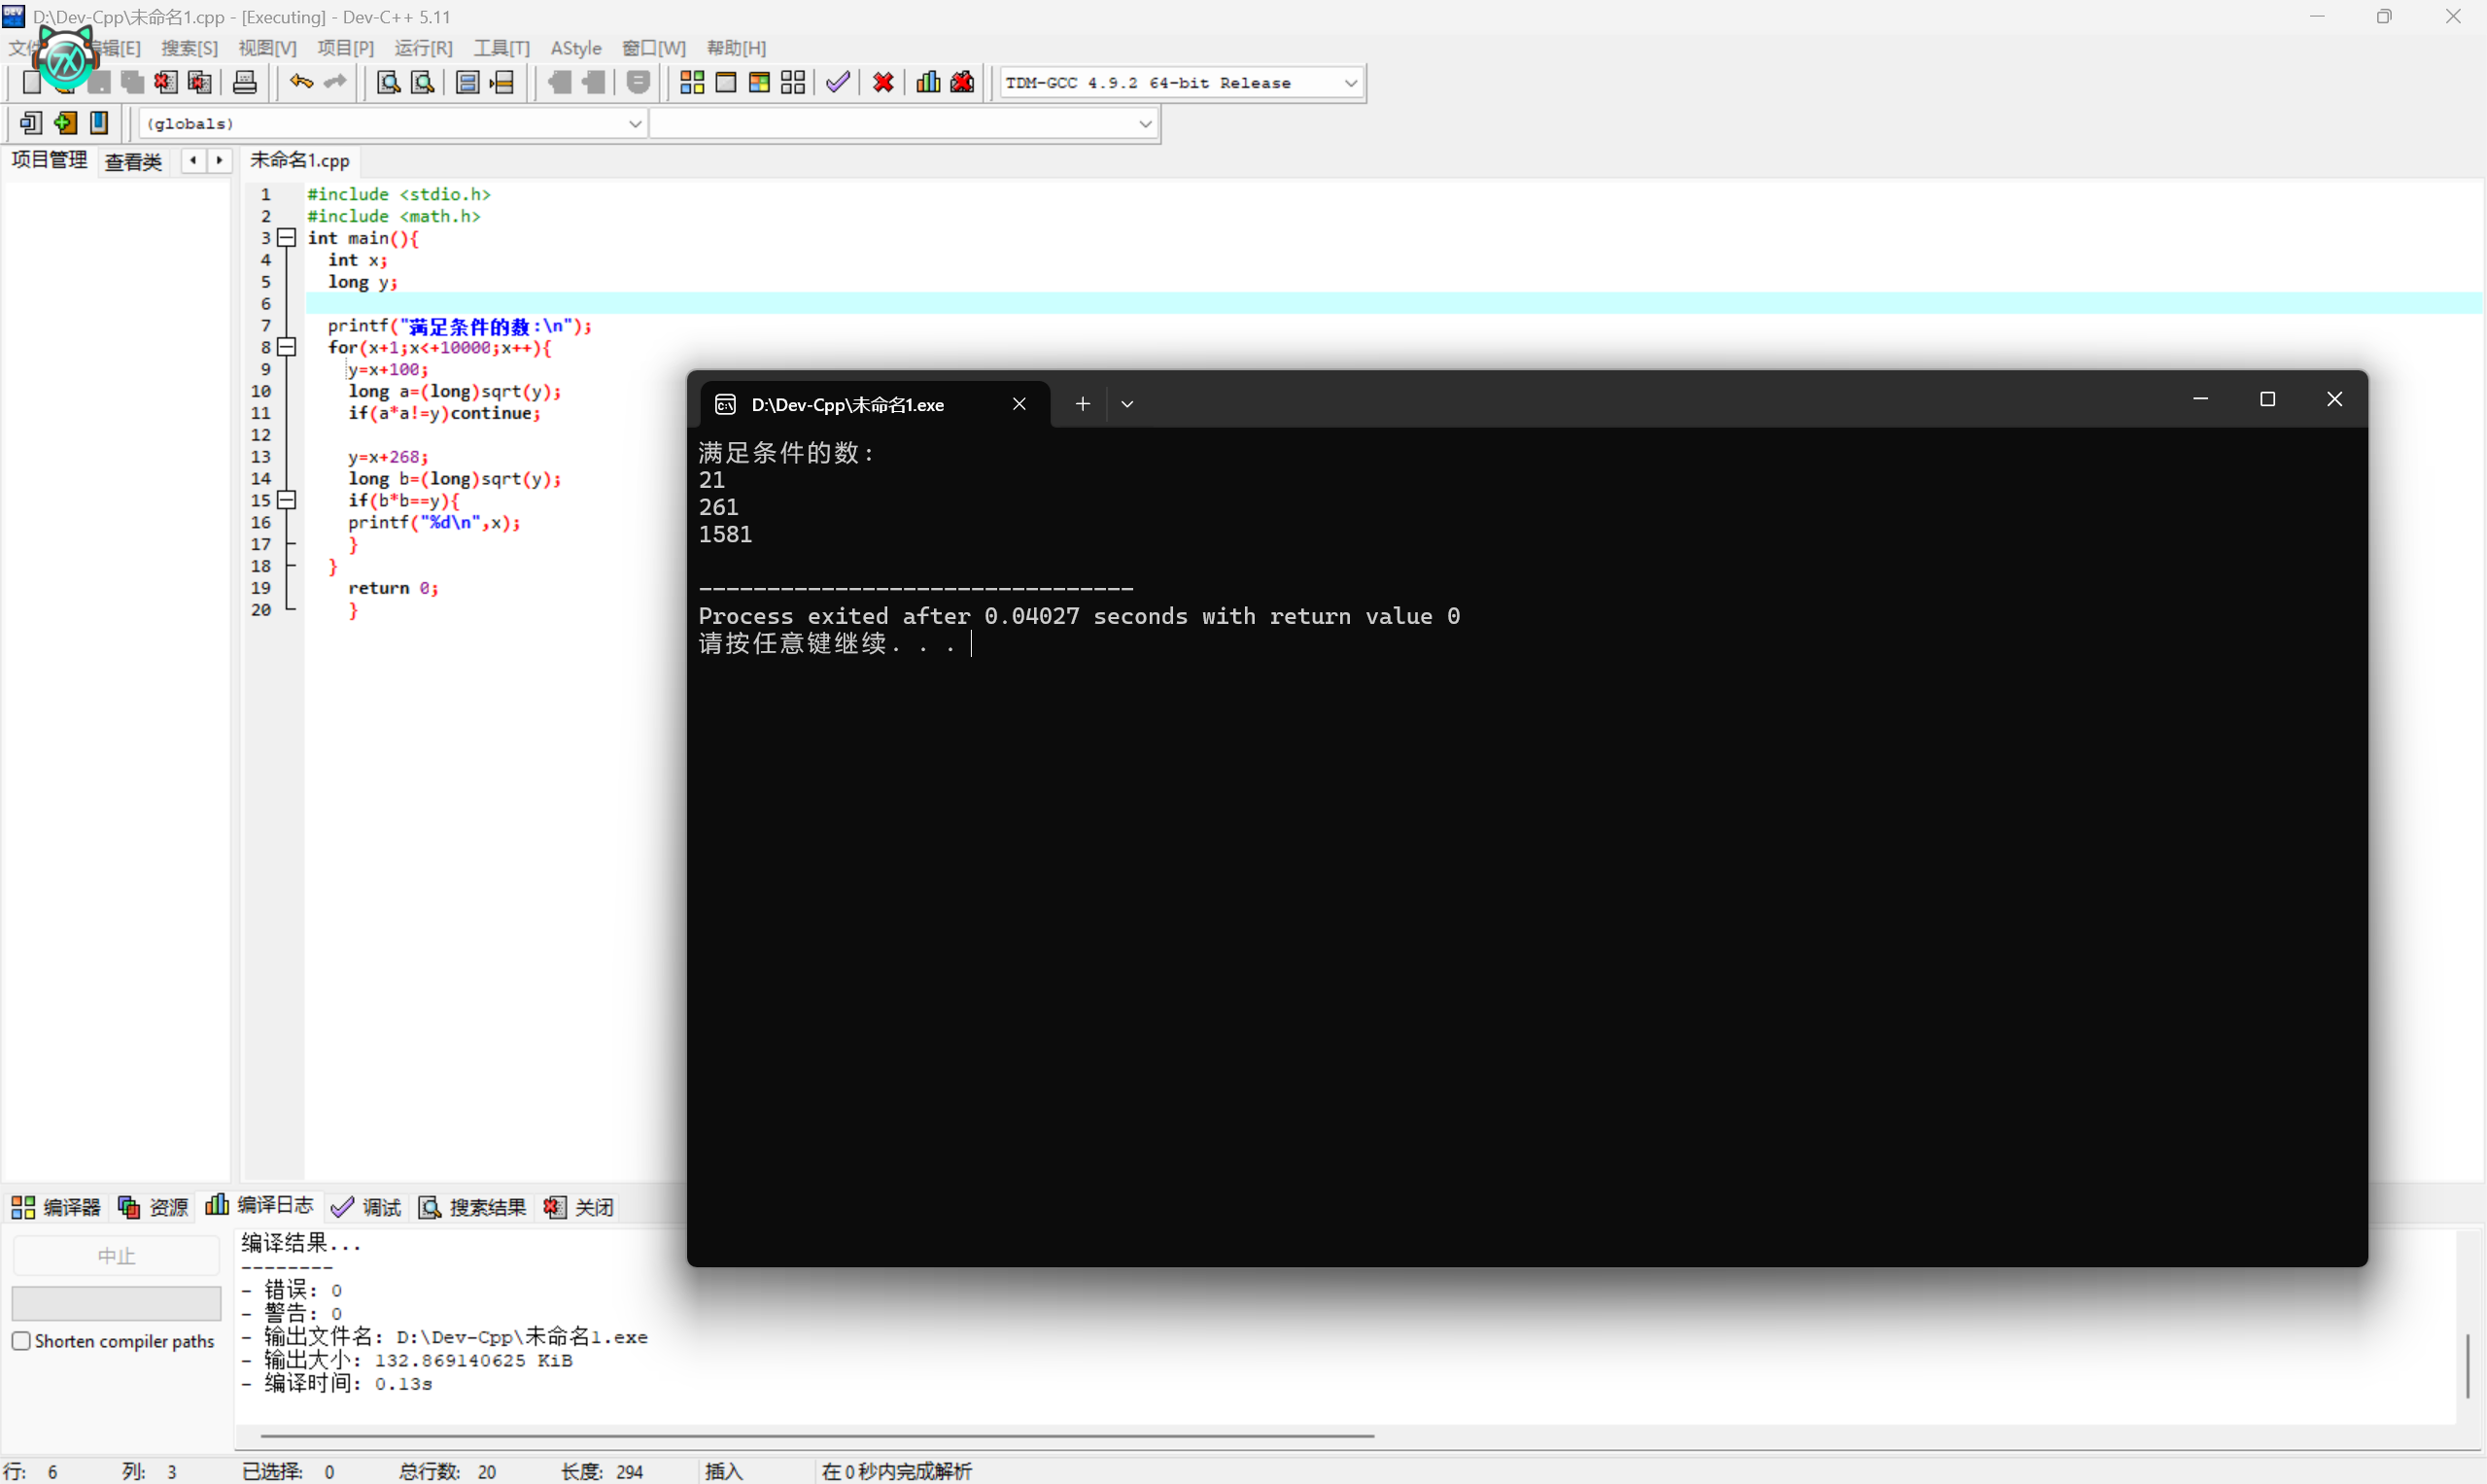Click the Compile icon in toolbar
This screenshot has width=2487, height=1484.
pyautogui.click(x=692, y=82)
